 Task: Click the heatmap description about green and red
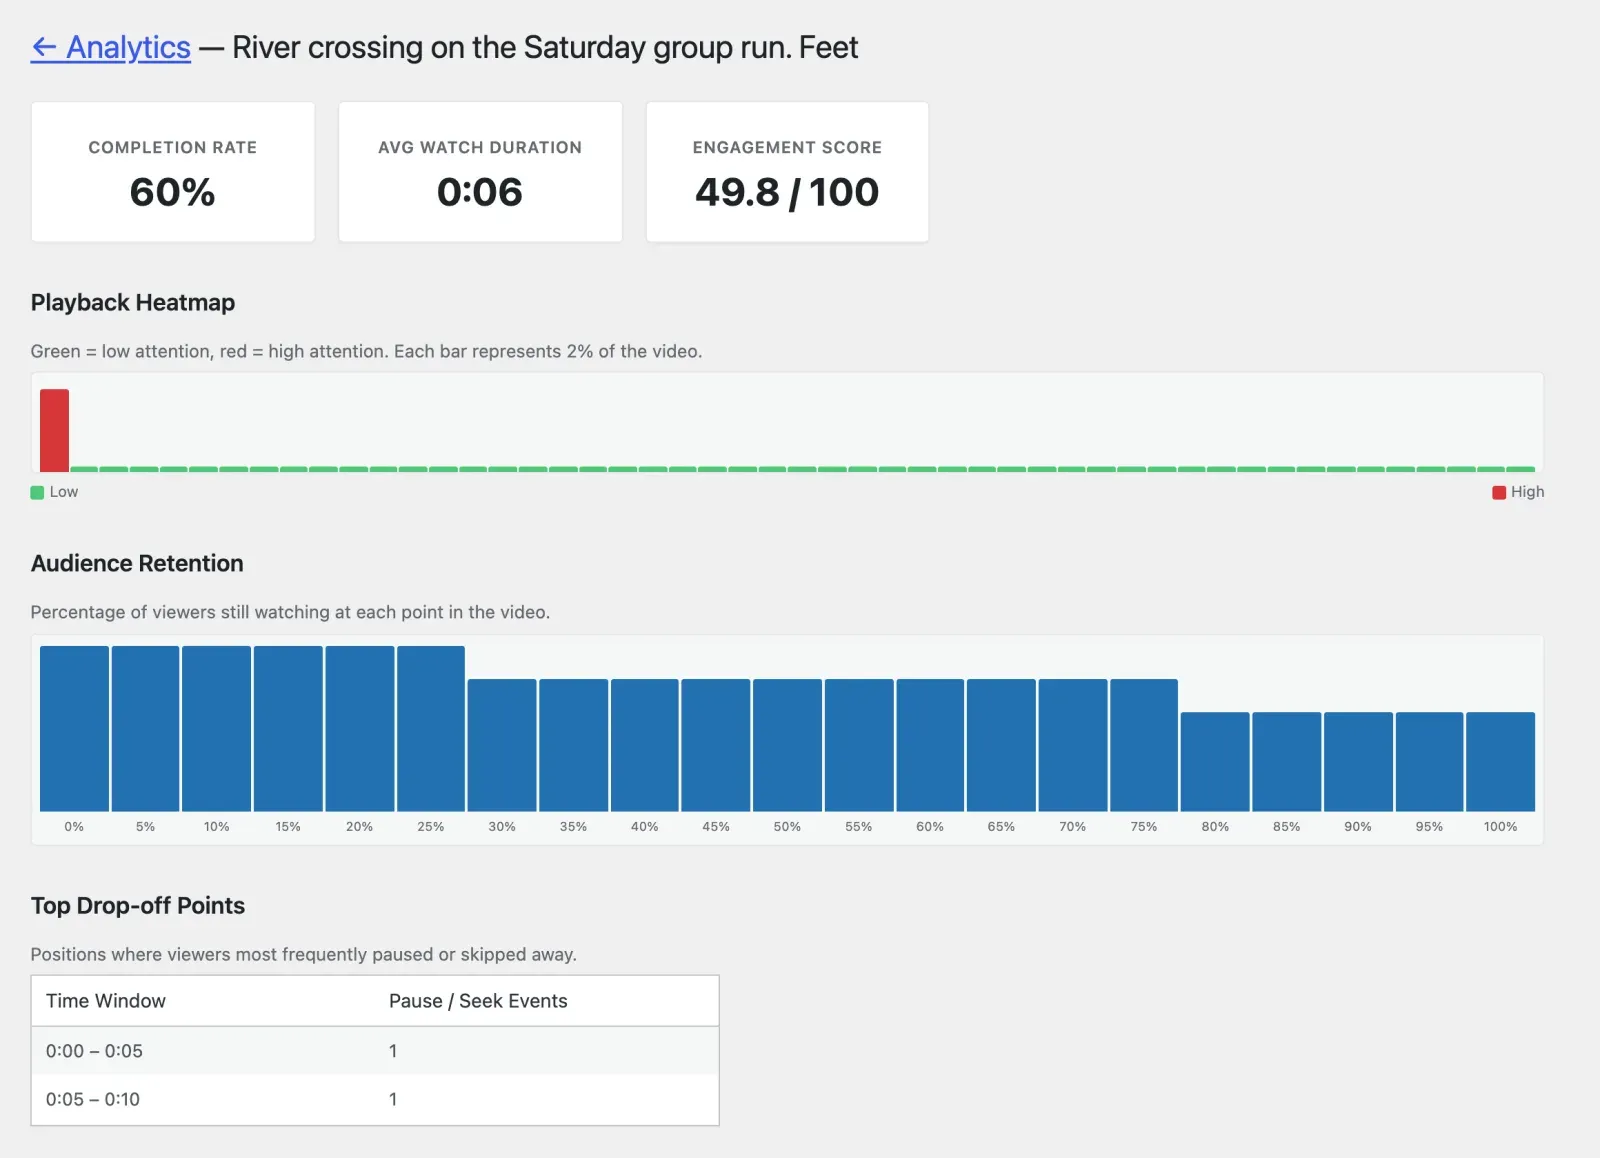(366, 351)
